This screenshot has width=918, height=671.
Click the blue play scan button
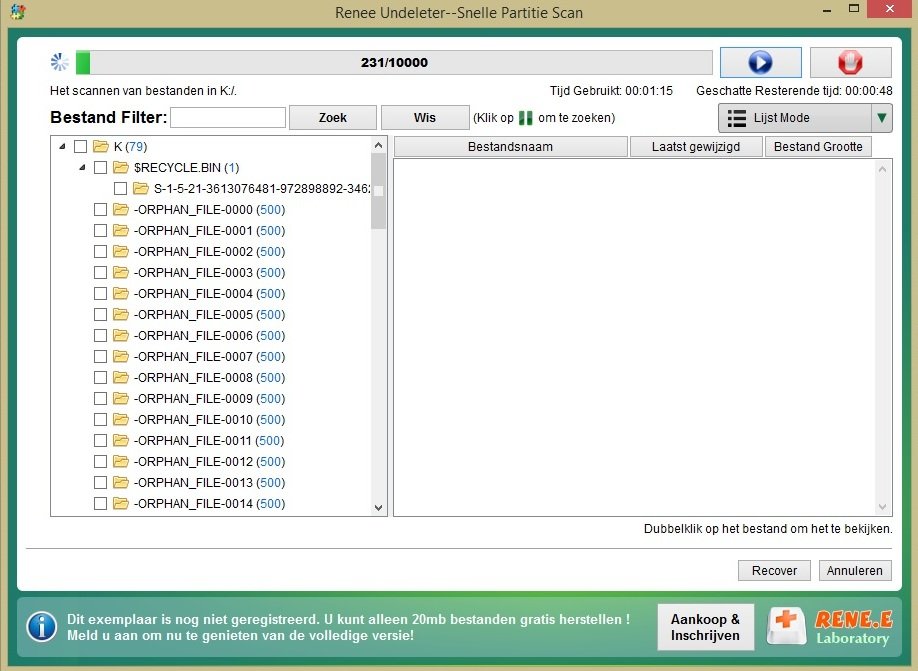pyautogui.click(x=760, y=62)
